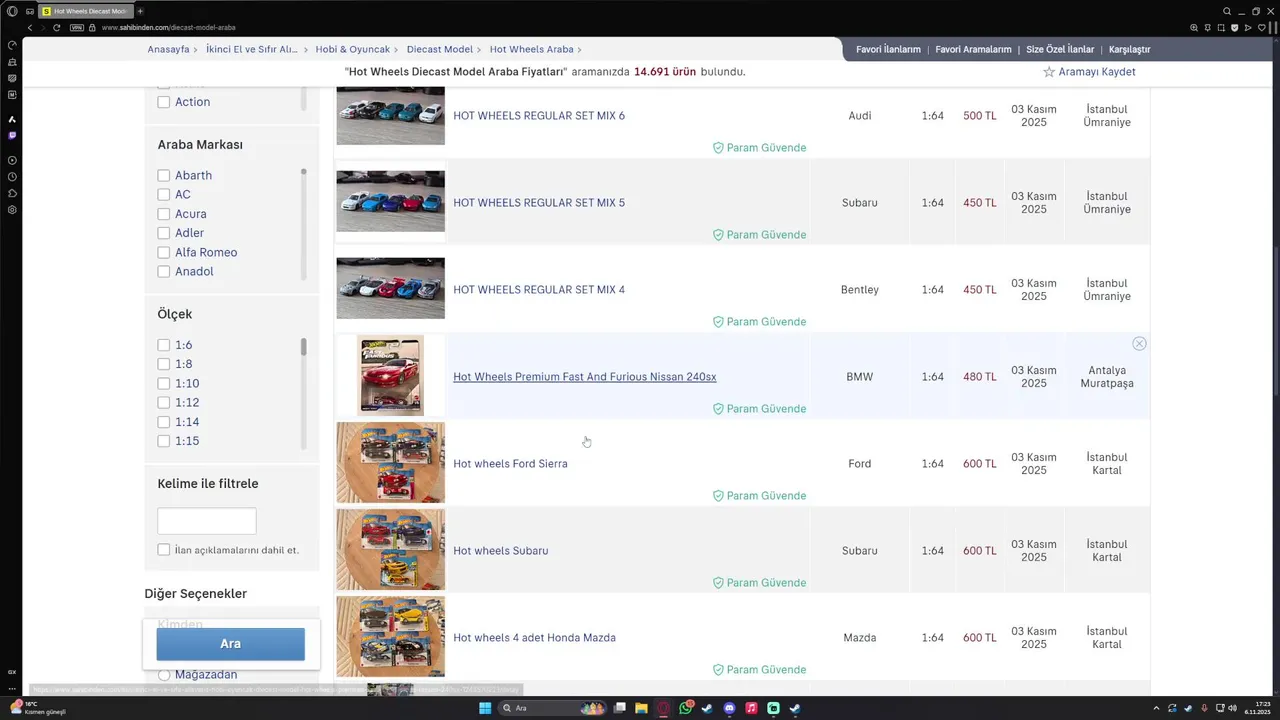Open the music app pink taskbar icon

coord(751,708)
